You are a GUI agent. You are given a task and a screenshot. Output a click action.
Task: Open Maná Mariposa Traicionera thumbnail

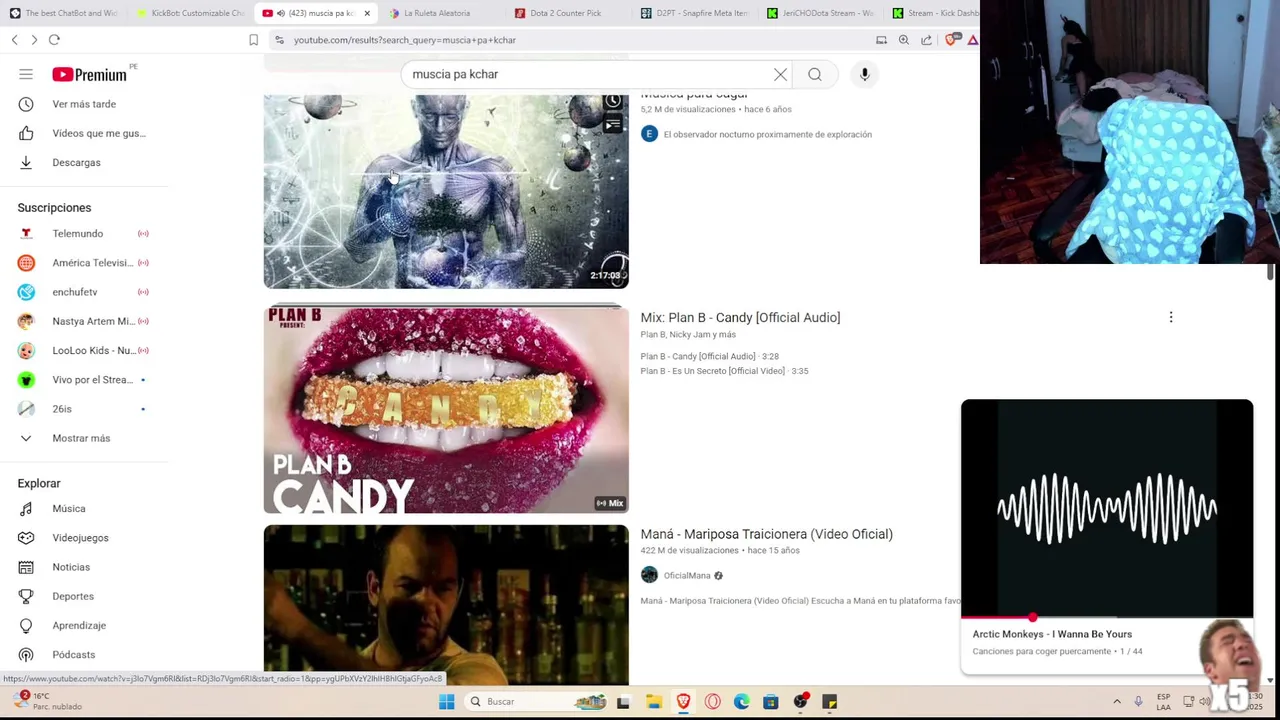tap(446, 605)
